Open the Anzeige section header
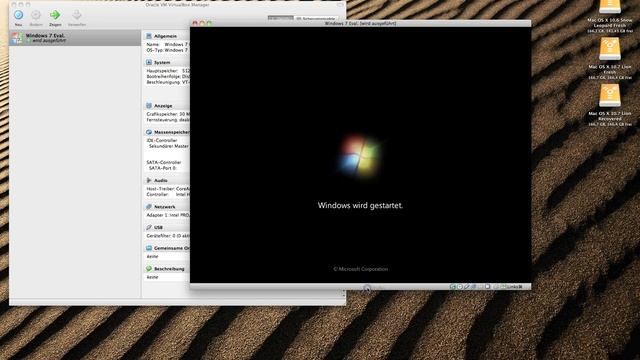Screen dimensions: 640x360 coord(159,106)
